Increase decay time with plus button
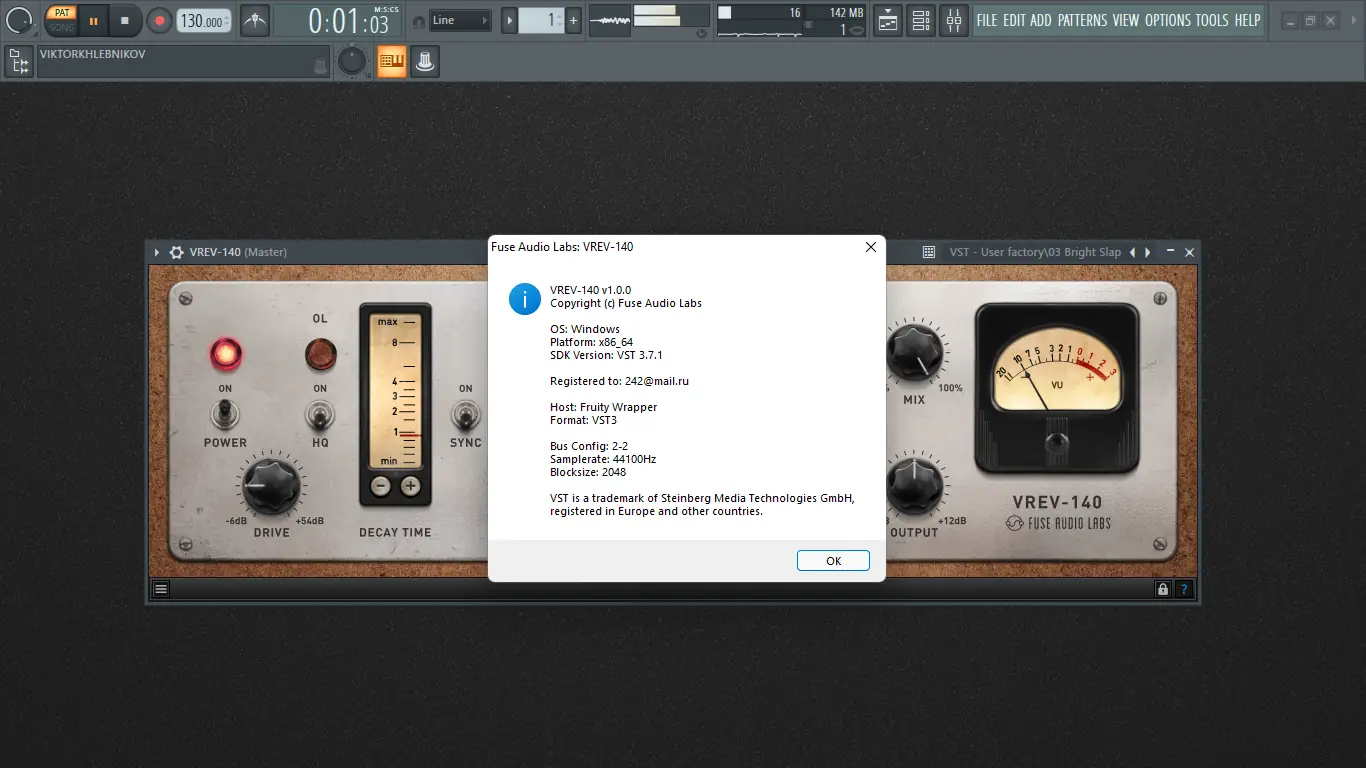Viewport: 1366px width, 768px height. tap(411, 486)
